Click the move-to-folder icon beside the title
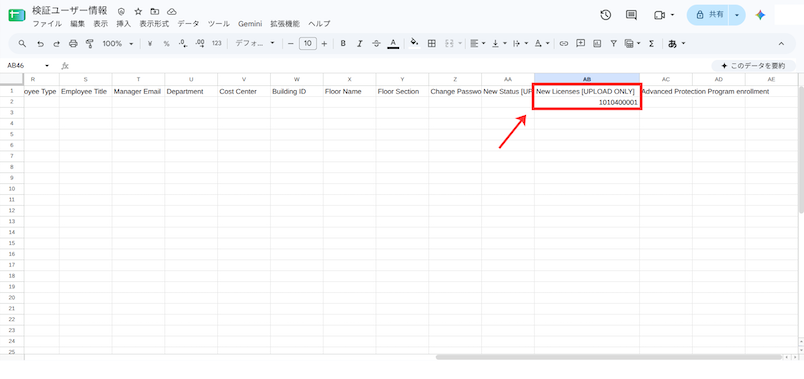The image size is (804, 379). [154, 11]
